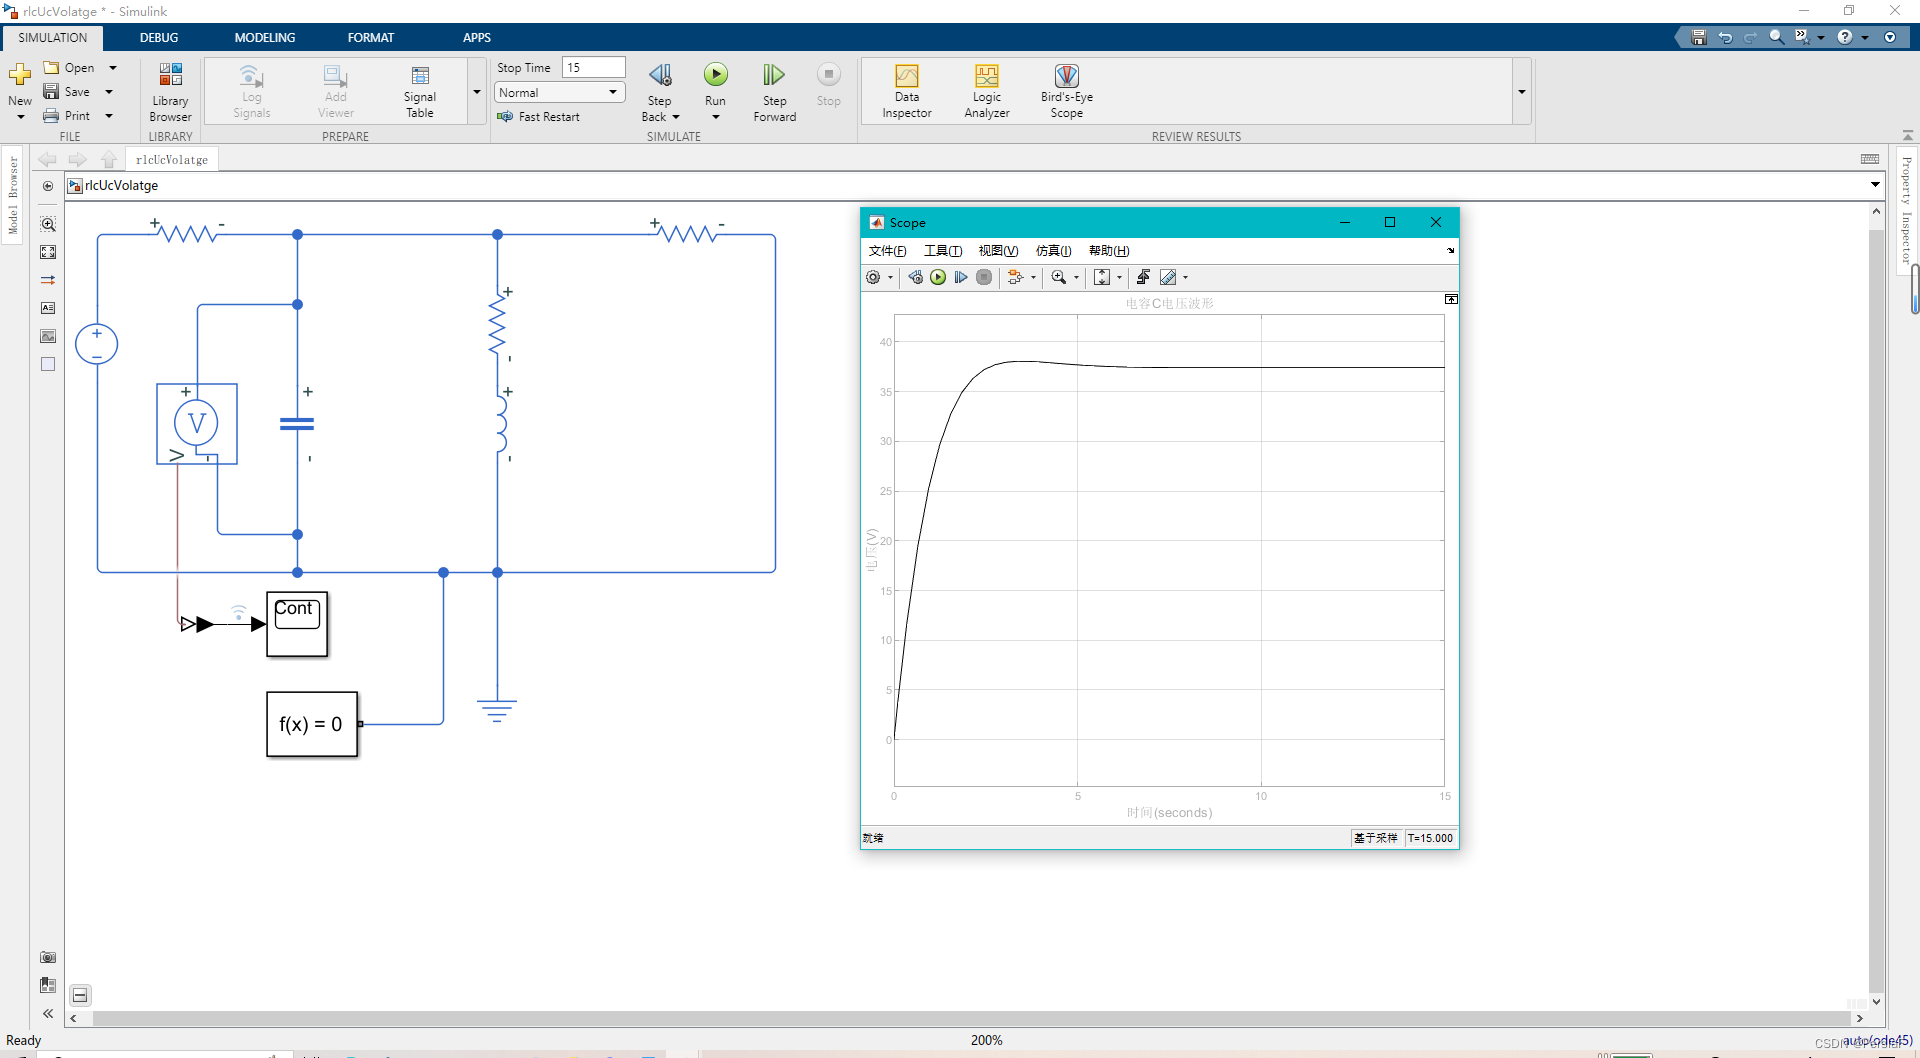Click the Area box icon in palette
Screen dimensions: 1920x1058
tap(48, 364)
